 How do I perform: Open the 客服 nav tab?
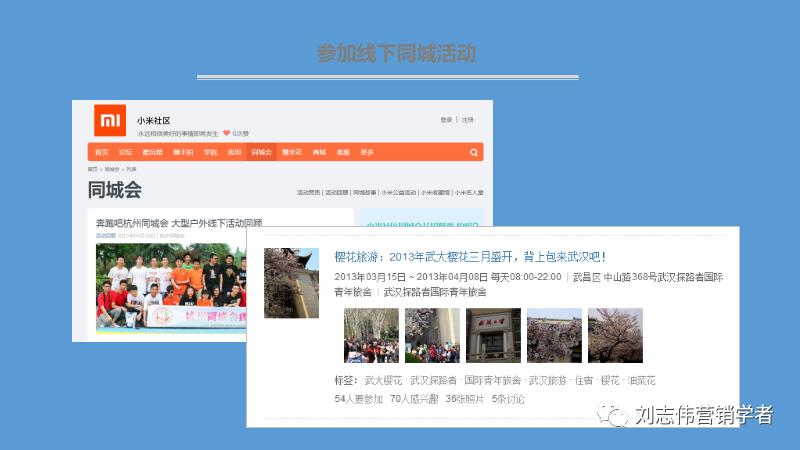coord(343,152)
